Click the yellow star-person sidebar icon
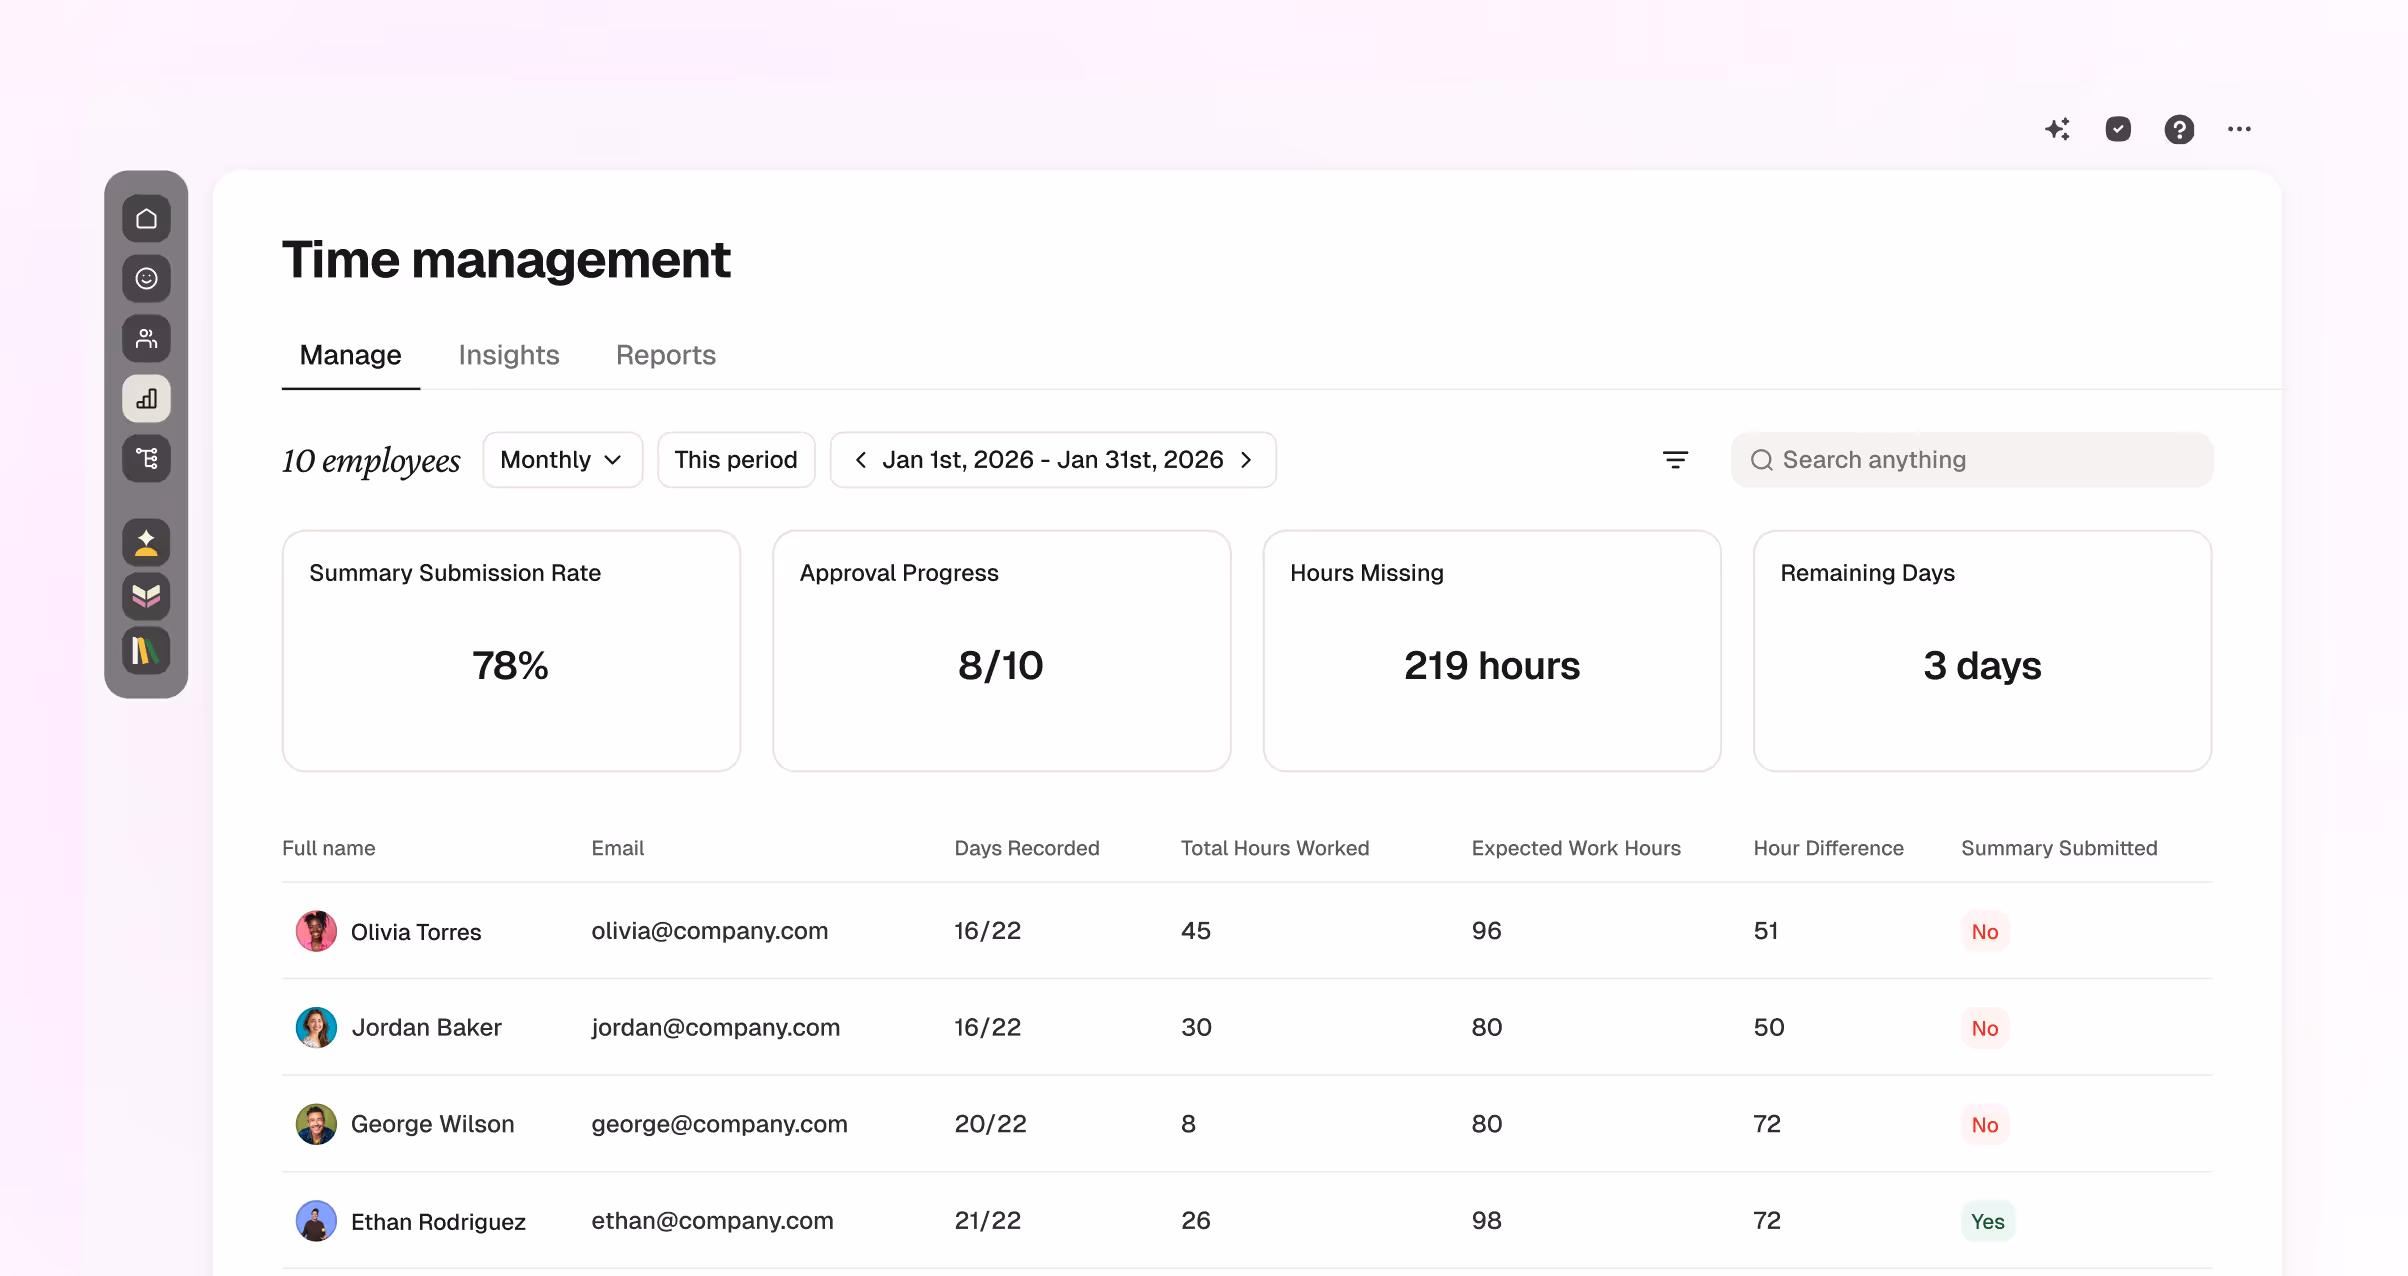The height and width of the screenshot is (1276, 2408). tap(146, 543)
